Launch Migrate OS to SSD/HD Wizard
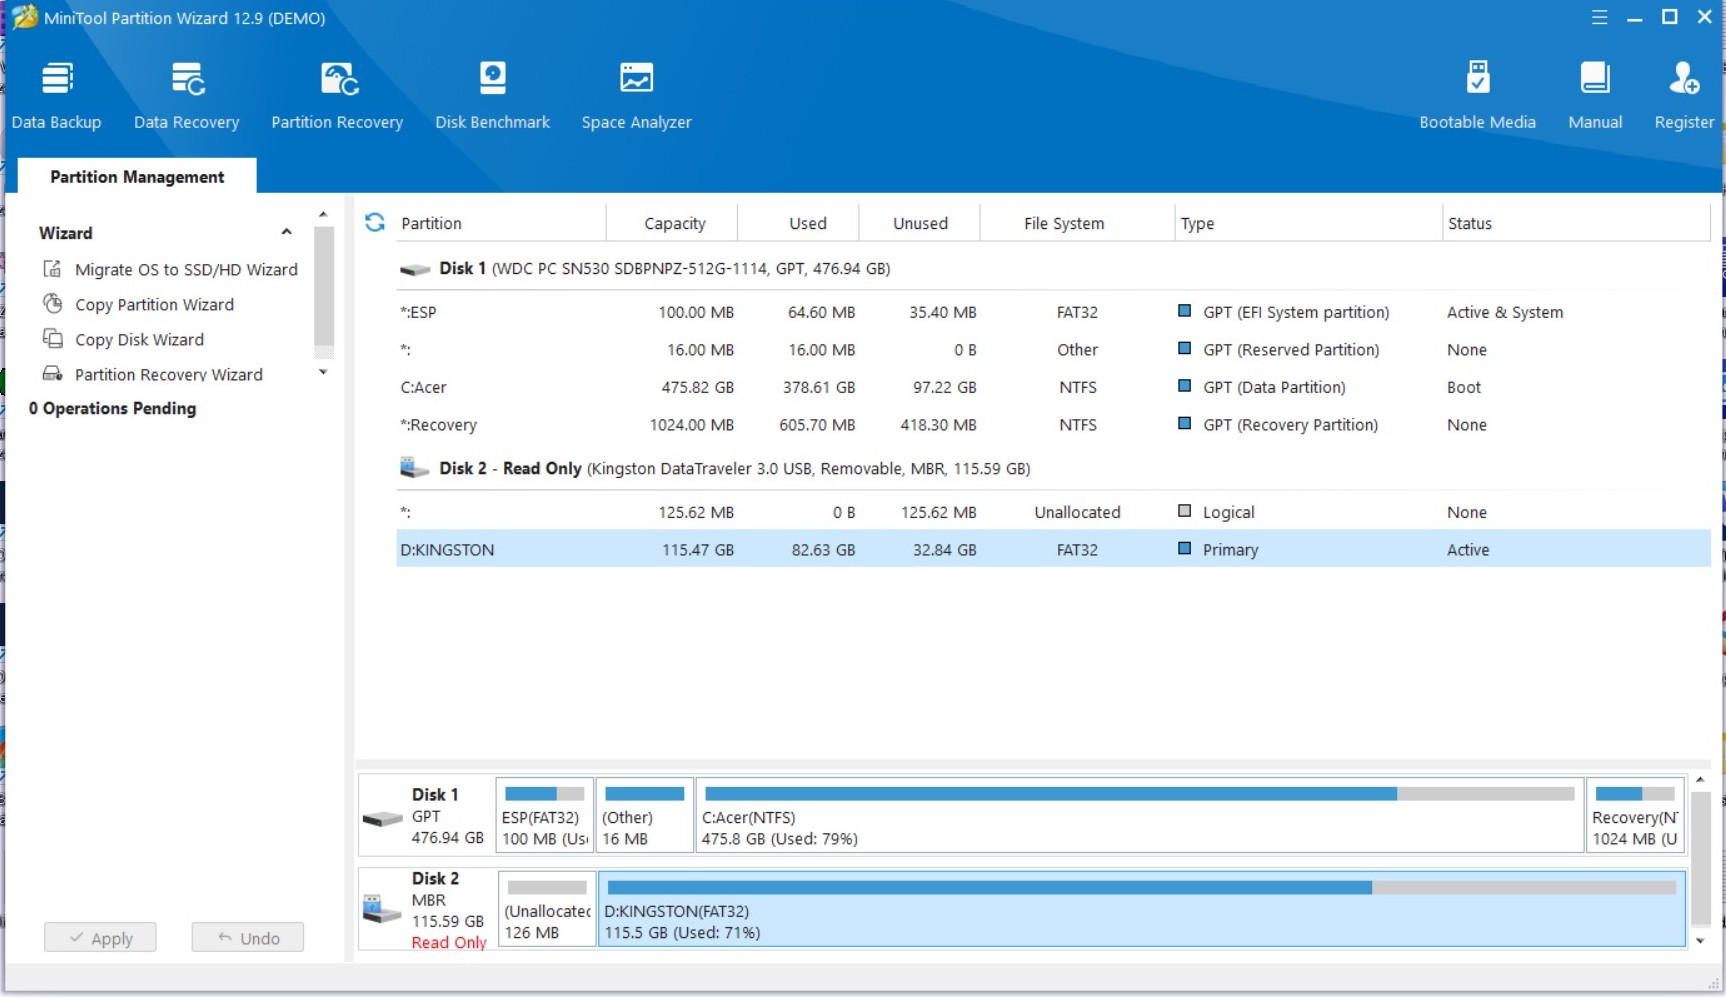This screenshot has width=1726, height=1000. coord(185,270)
